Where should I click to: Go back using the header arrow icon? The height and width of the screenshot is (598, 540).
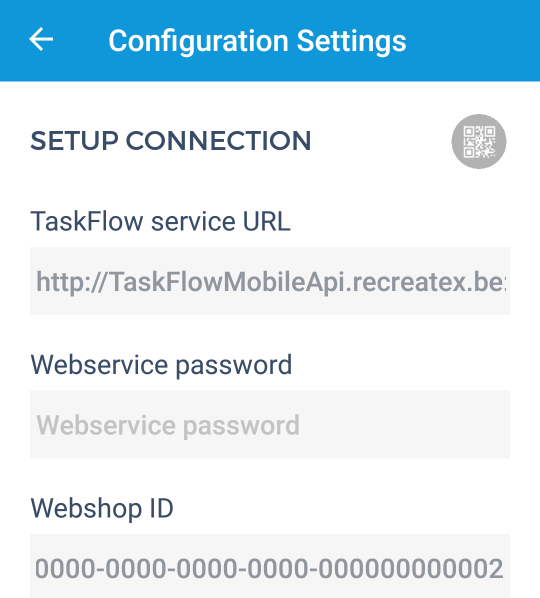pyautogui.click(x=41, y=39)
